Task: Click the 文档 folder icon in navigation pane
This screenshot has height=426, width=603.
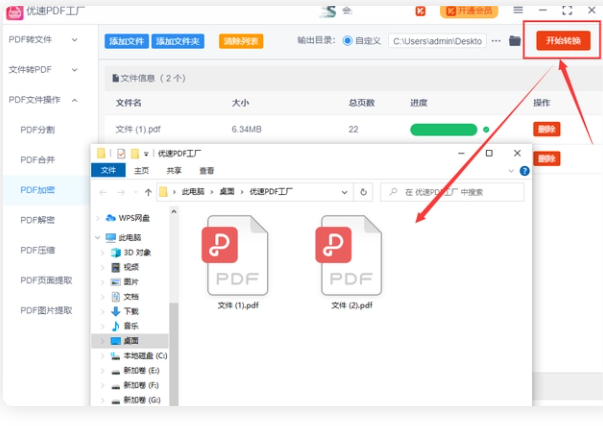Action: 115,297
